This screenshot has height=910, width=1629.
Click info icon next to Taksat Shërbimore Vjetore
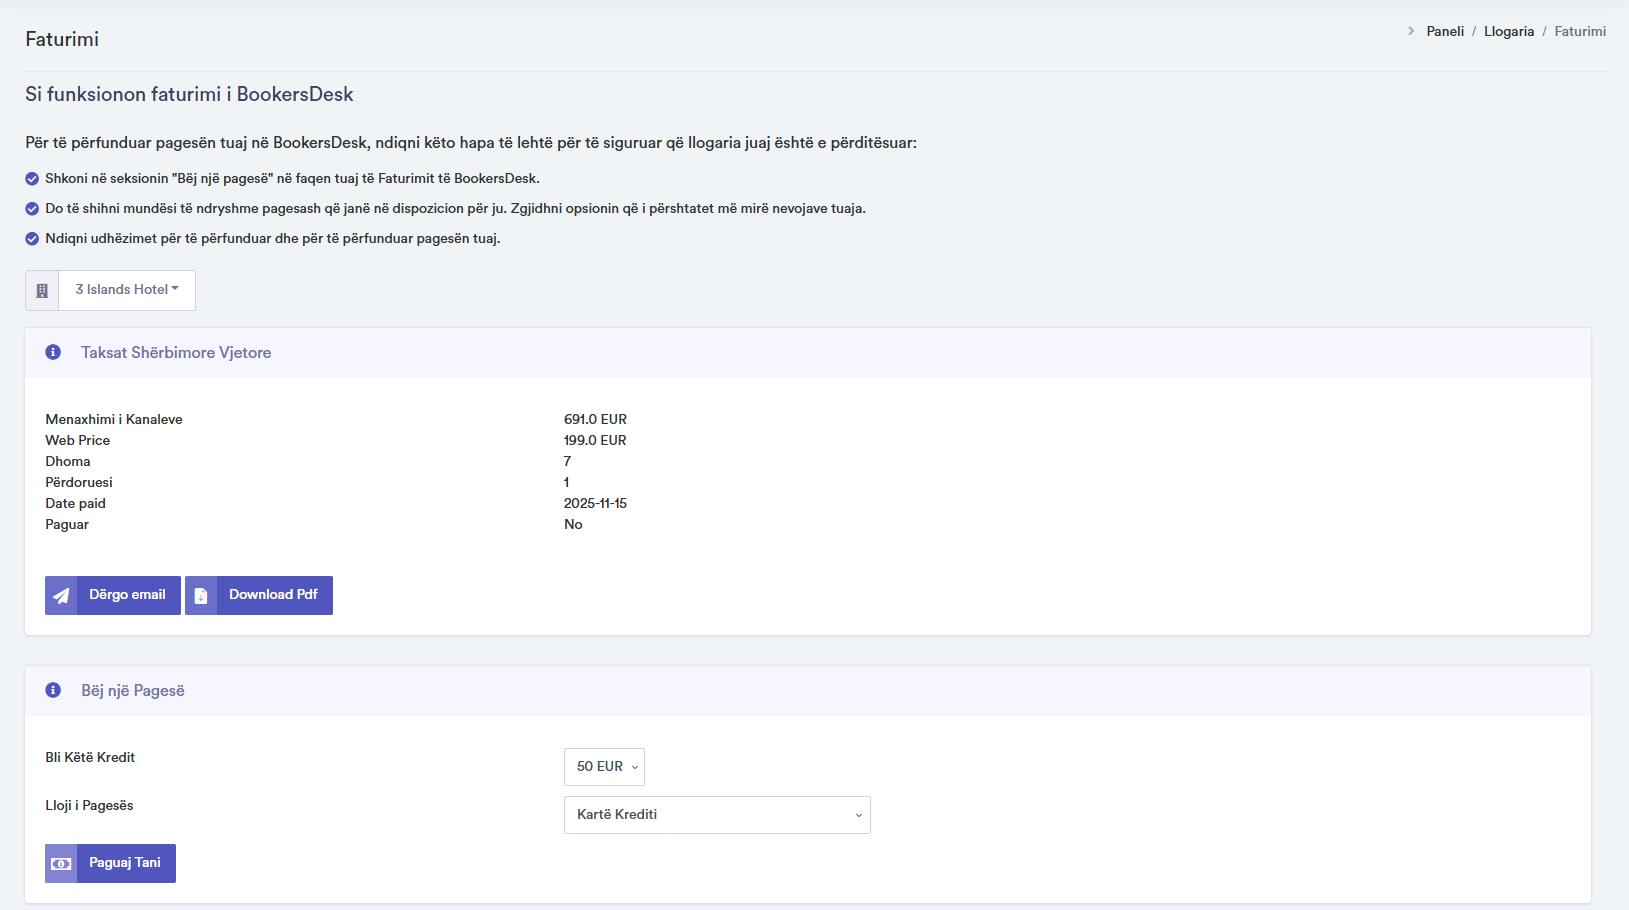point(54,352)
